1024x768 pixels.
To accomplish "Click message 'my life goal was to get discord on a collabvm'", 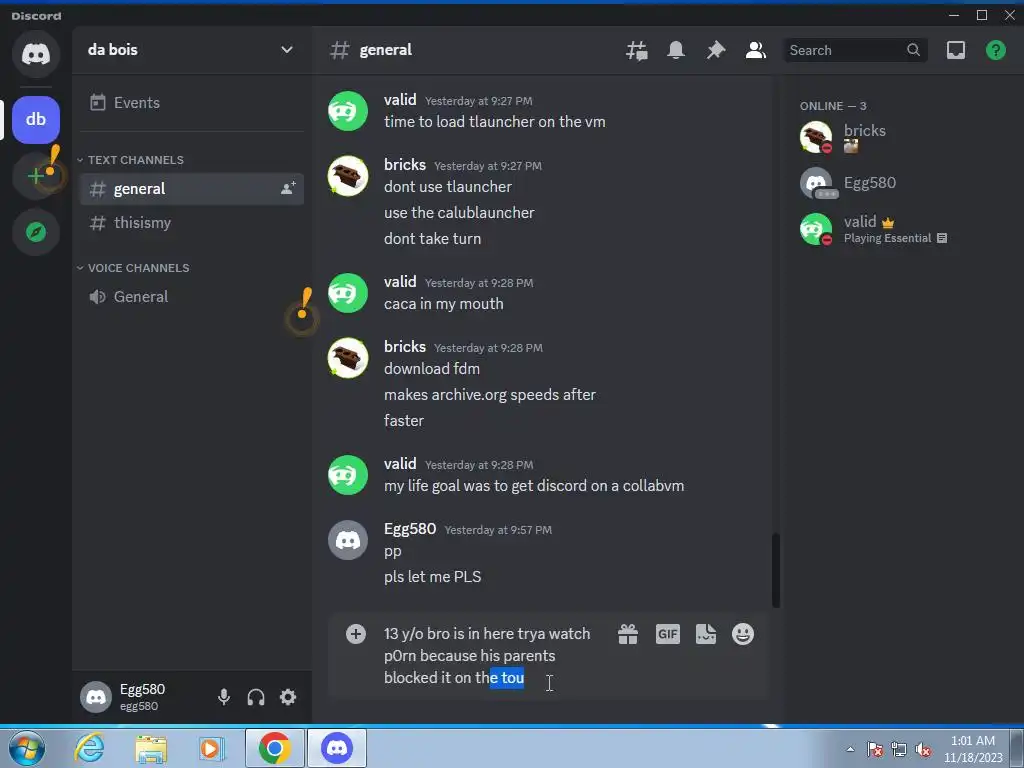I will click(x=534, y=486).
